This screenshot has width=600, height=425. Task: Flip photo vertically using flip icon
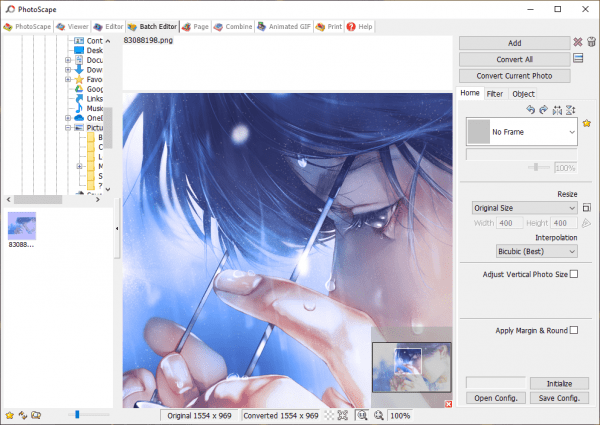(571, 110)
